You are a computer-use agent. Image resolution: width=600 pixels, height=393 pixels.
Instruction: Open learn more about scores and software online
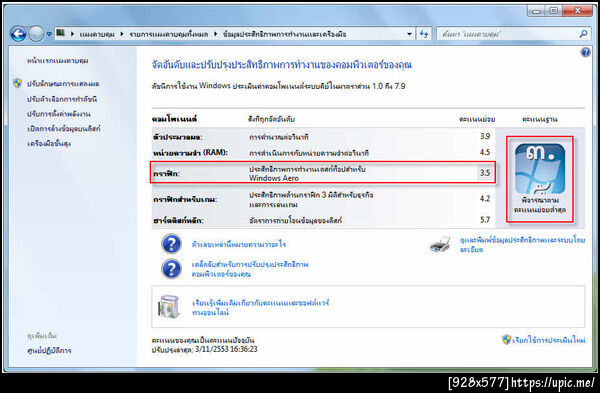point(261,307)
